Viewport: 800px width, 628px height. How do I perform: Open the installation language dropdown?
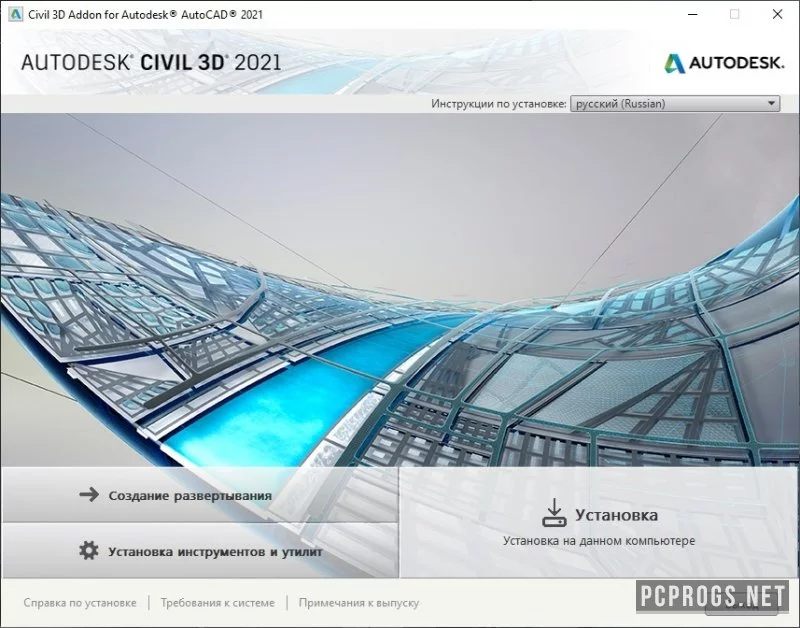(x=675, y=104)
